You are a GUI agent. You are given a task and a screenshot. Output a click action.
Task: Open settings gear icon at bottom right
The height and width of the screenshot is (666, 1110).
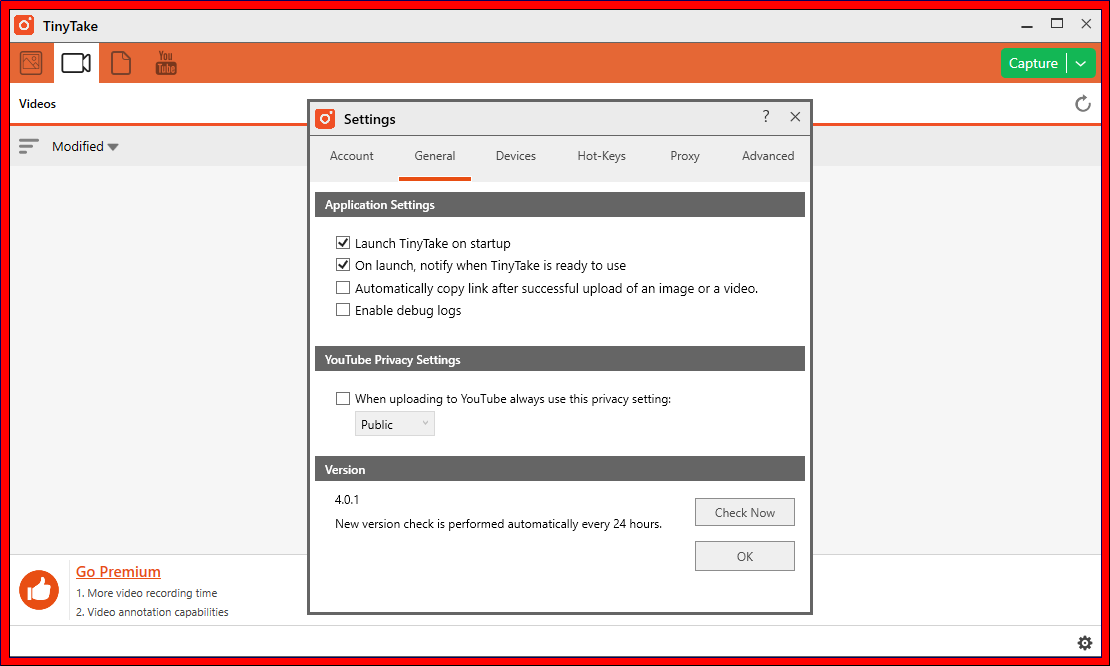[1085, 643]
